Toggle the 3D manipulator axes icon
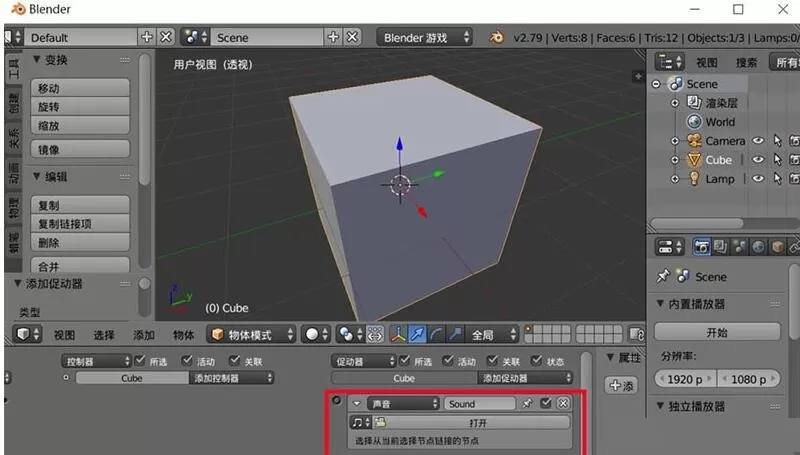 [x=397, y=335]
